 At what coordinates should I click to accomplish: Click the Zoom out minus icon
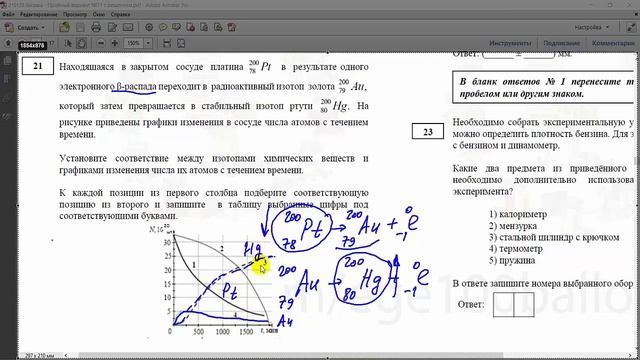[x=101, y=43]
